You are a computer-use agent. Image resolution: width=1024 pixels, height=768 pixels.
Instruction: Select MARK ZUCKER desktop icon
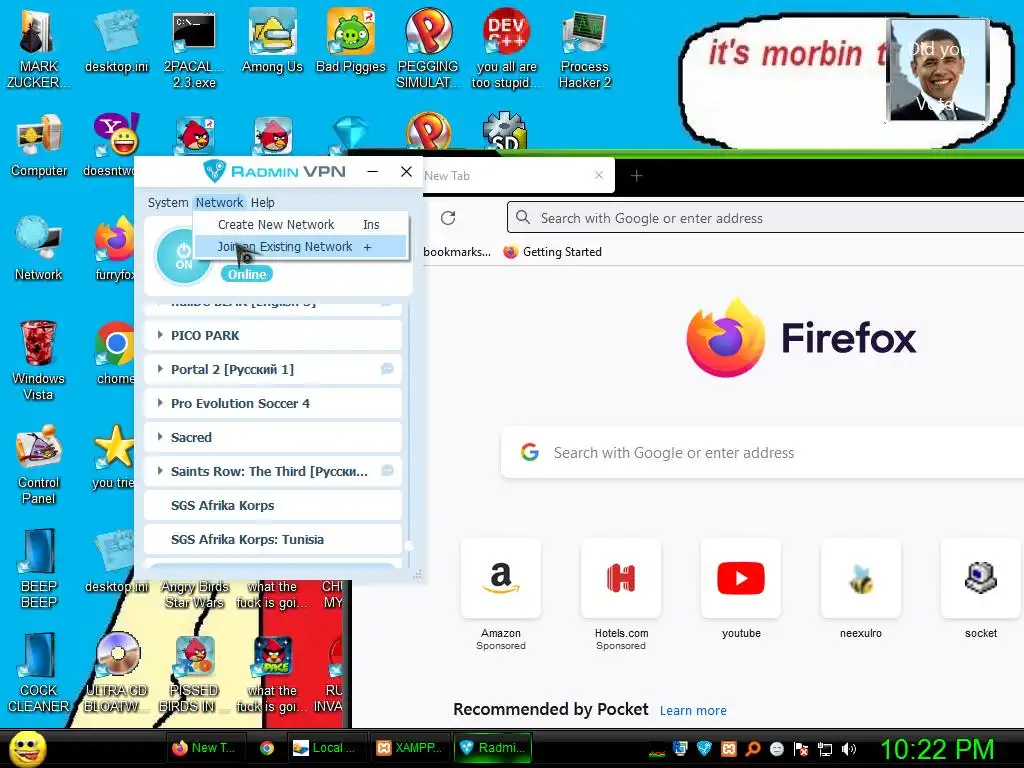pos(38,48)
